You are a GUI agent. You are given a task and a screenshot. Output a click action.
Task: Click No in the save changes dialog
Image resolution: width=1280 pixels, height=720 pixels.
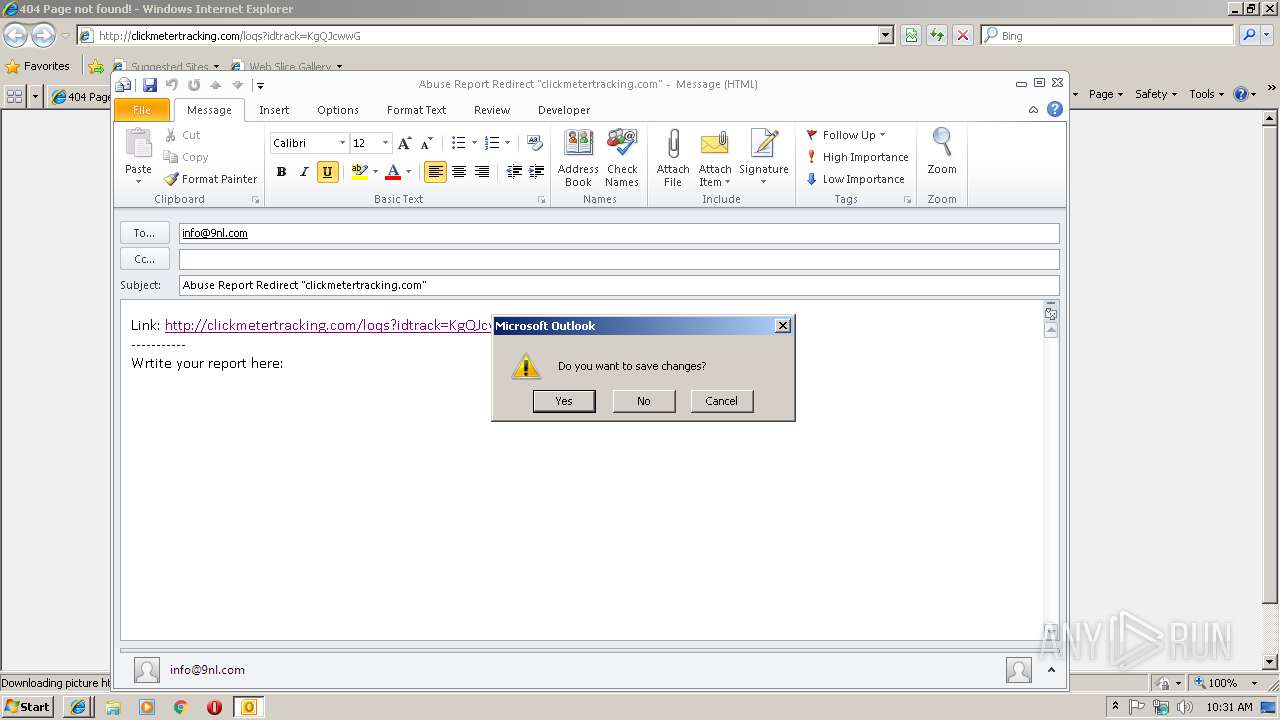click(643, 401)
